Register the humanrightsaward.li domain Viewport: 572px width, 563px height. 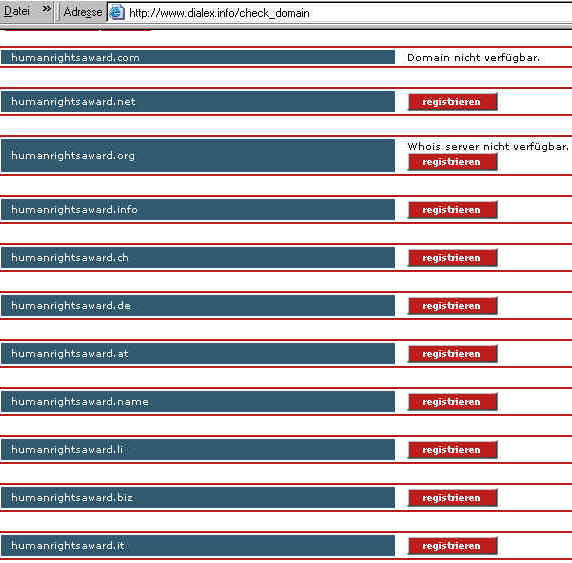click(452, 450)
